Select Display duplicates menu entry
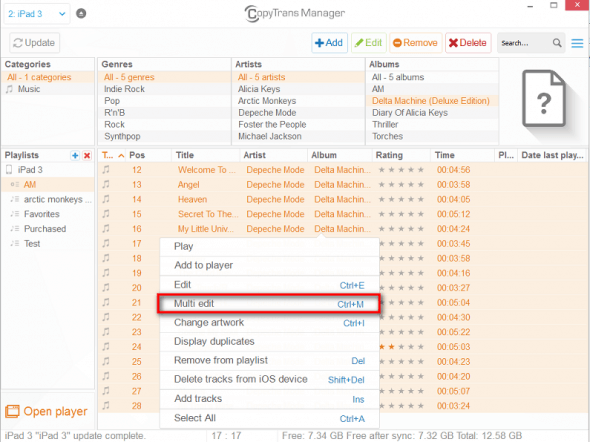Screen dimensions: 590x442 point(269,342)
